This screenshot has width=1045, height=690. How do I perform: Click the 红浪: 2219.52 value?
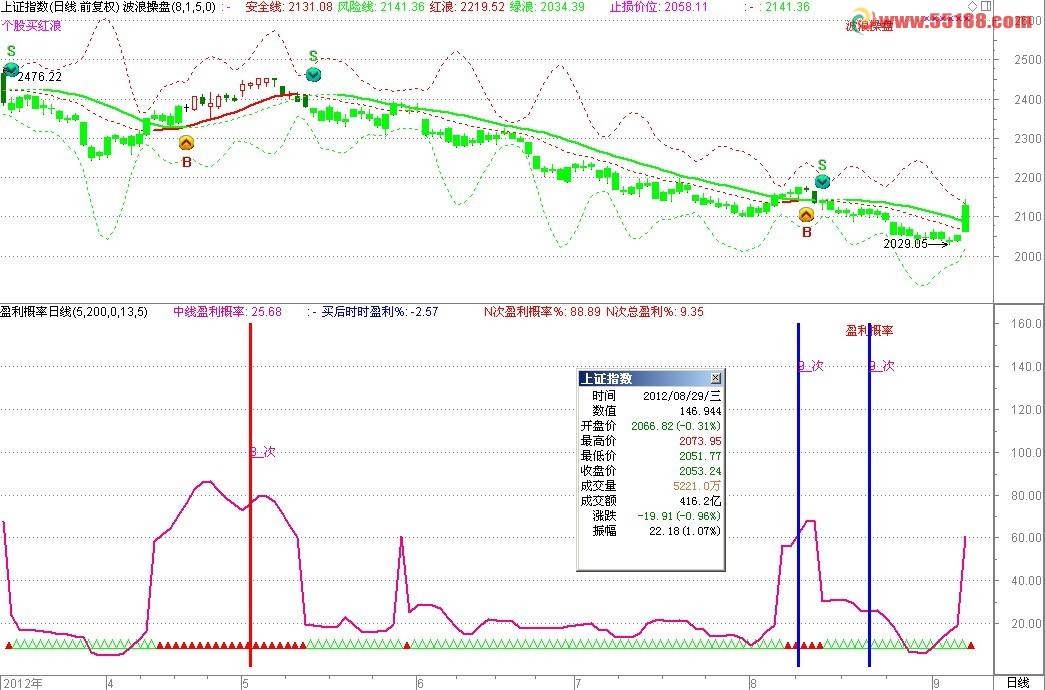467,7
